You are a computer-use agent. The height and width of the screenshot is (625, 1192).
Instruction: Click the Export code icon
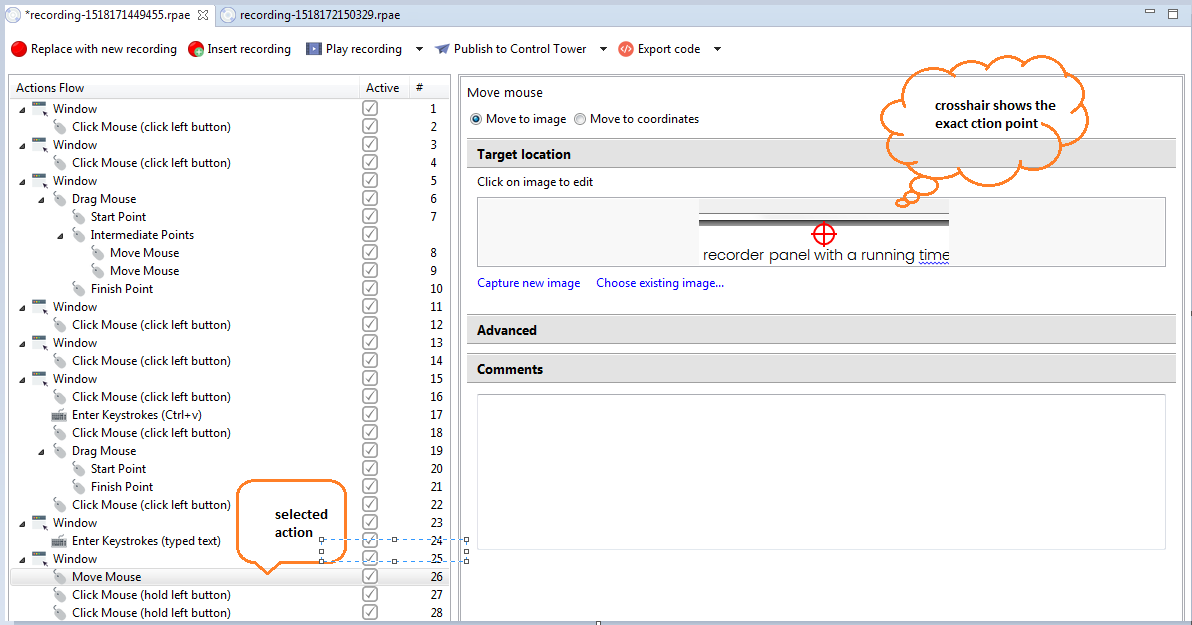tap(626, 49)
